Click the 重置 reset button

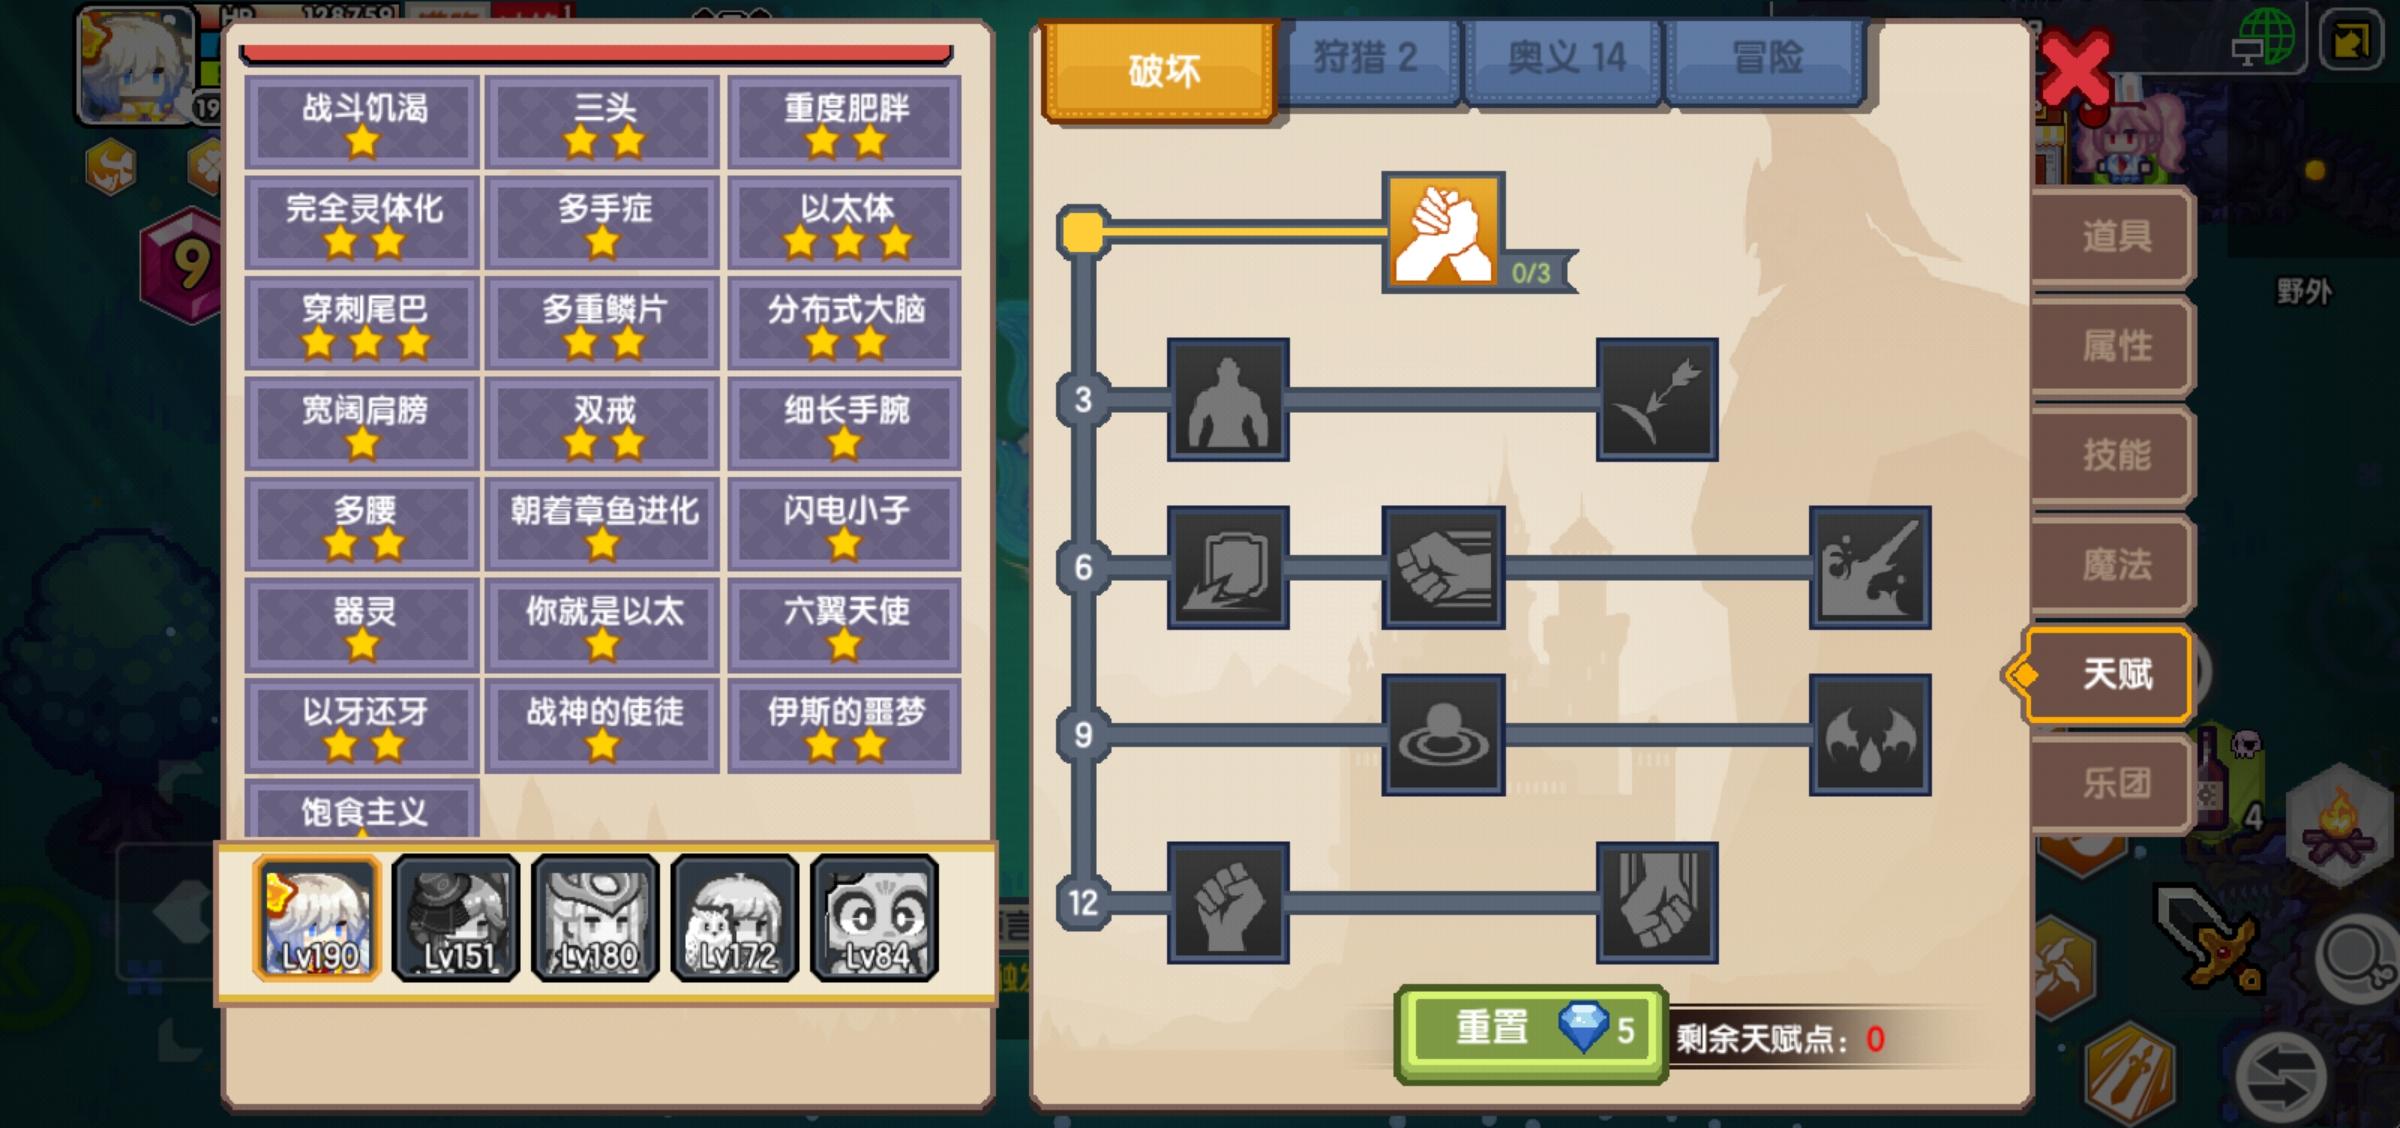tap(1530, 1032)
